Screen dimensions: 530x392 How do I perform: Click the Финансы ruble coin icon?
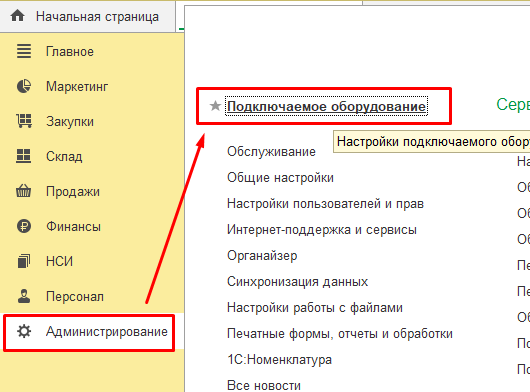tap(24, 226)
